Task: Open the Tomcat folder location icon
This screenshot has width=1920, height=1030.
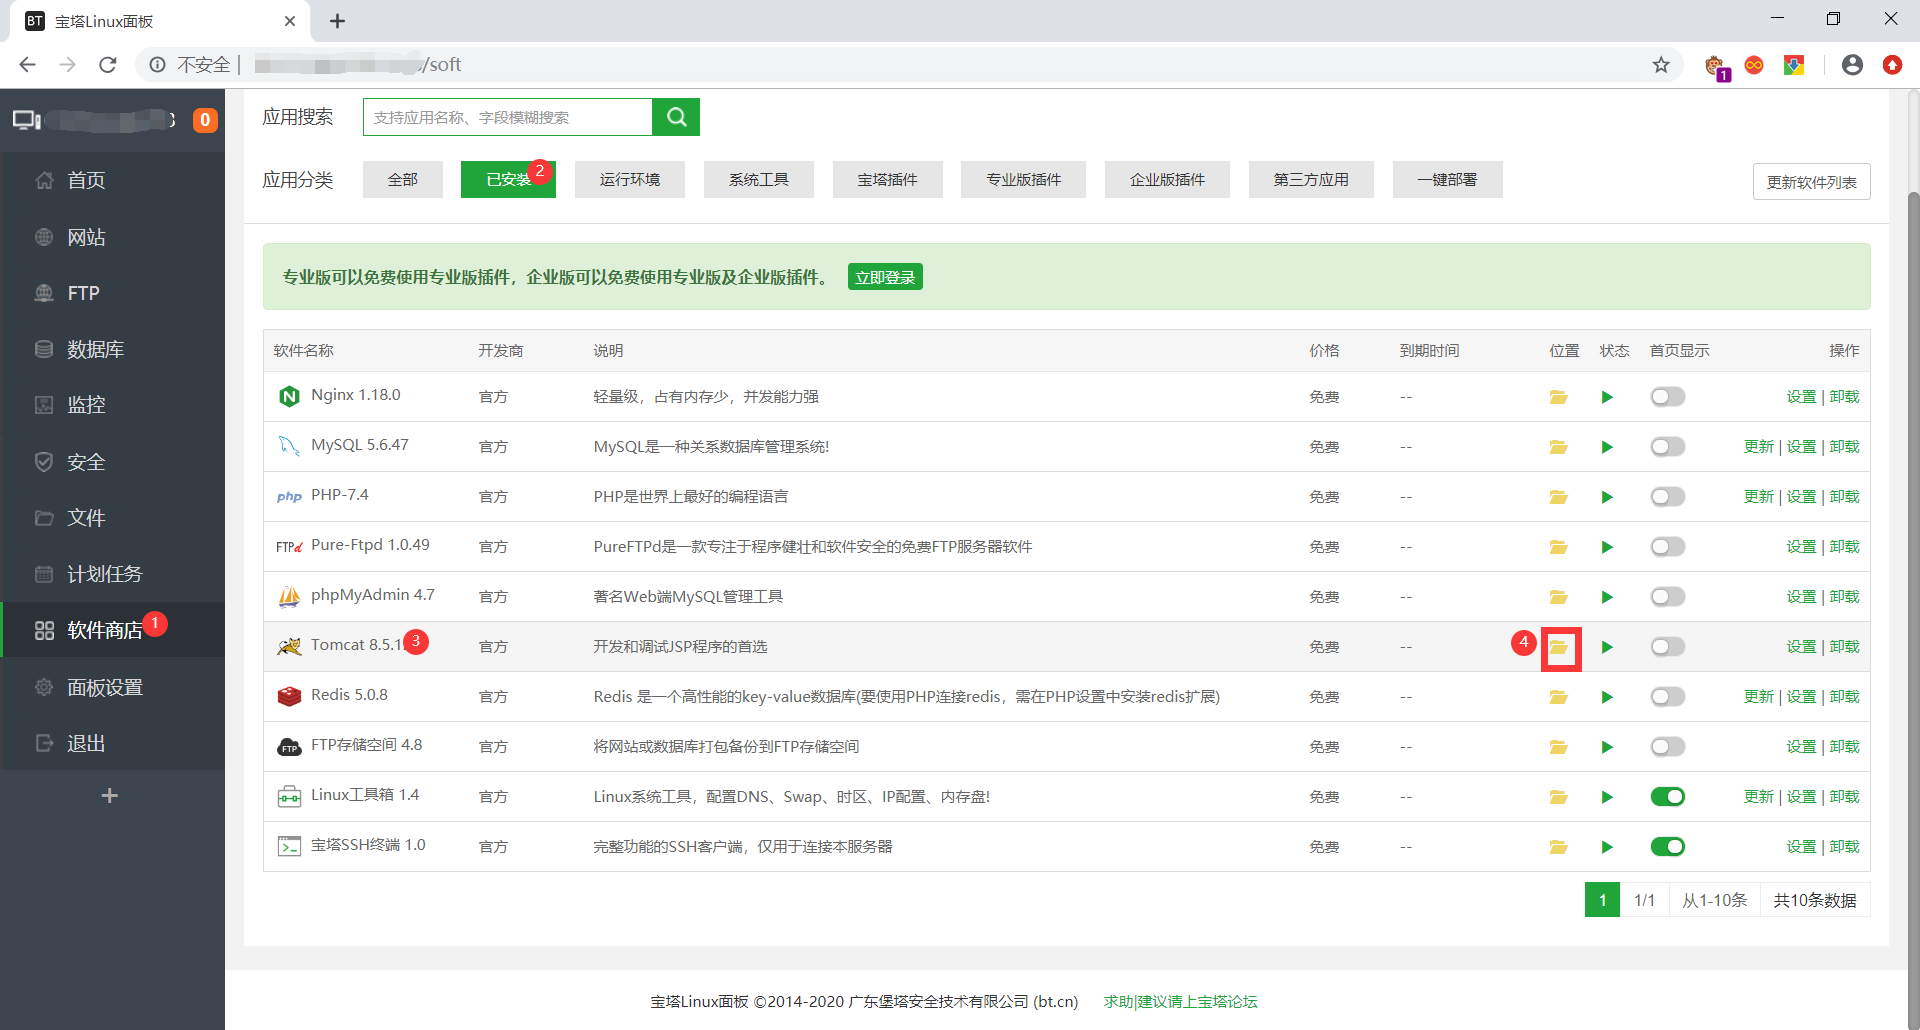Action: point(1558,647)
